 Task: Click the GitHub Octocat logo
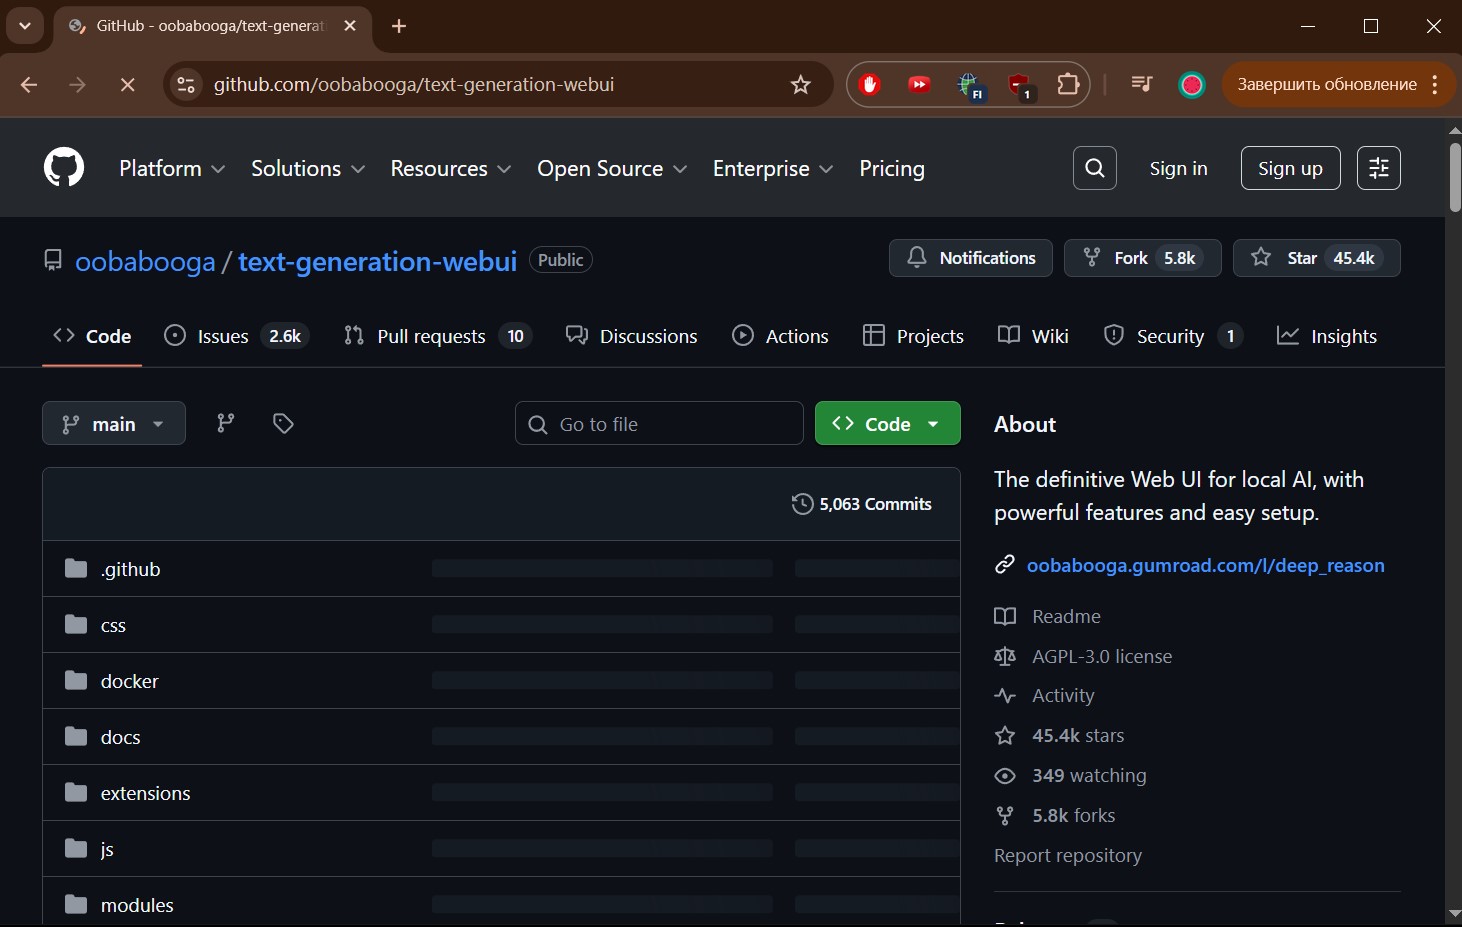coord(64,168)
